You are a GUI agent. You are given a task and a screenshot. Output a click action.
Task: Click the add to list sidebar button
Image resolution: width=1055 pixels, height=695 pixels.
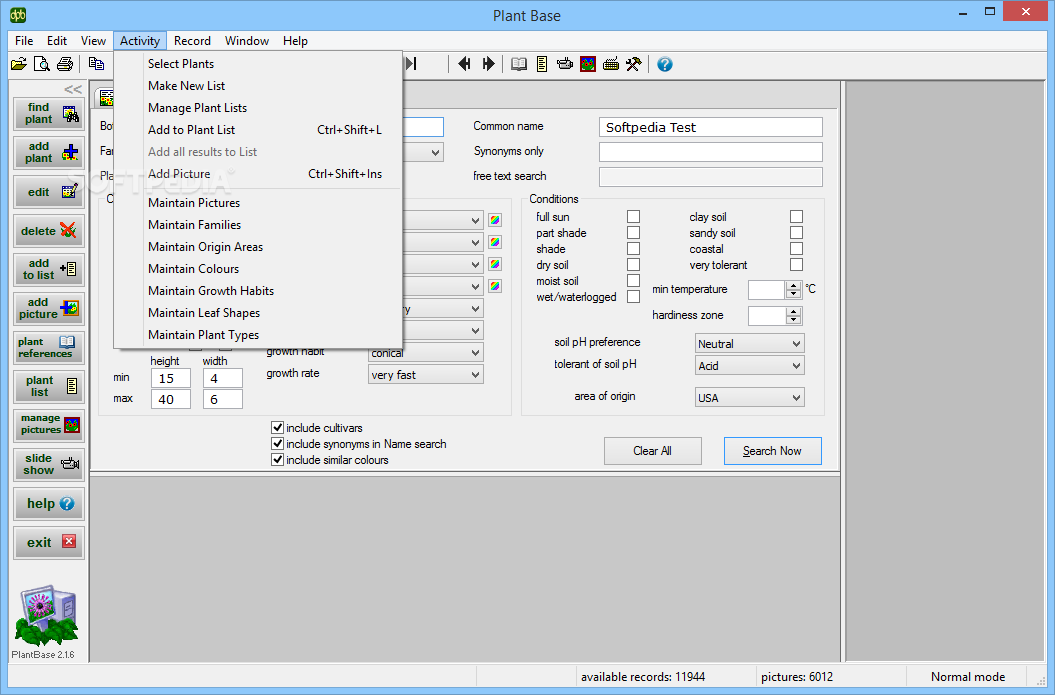pyautogui.click(x=49, y=269)
